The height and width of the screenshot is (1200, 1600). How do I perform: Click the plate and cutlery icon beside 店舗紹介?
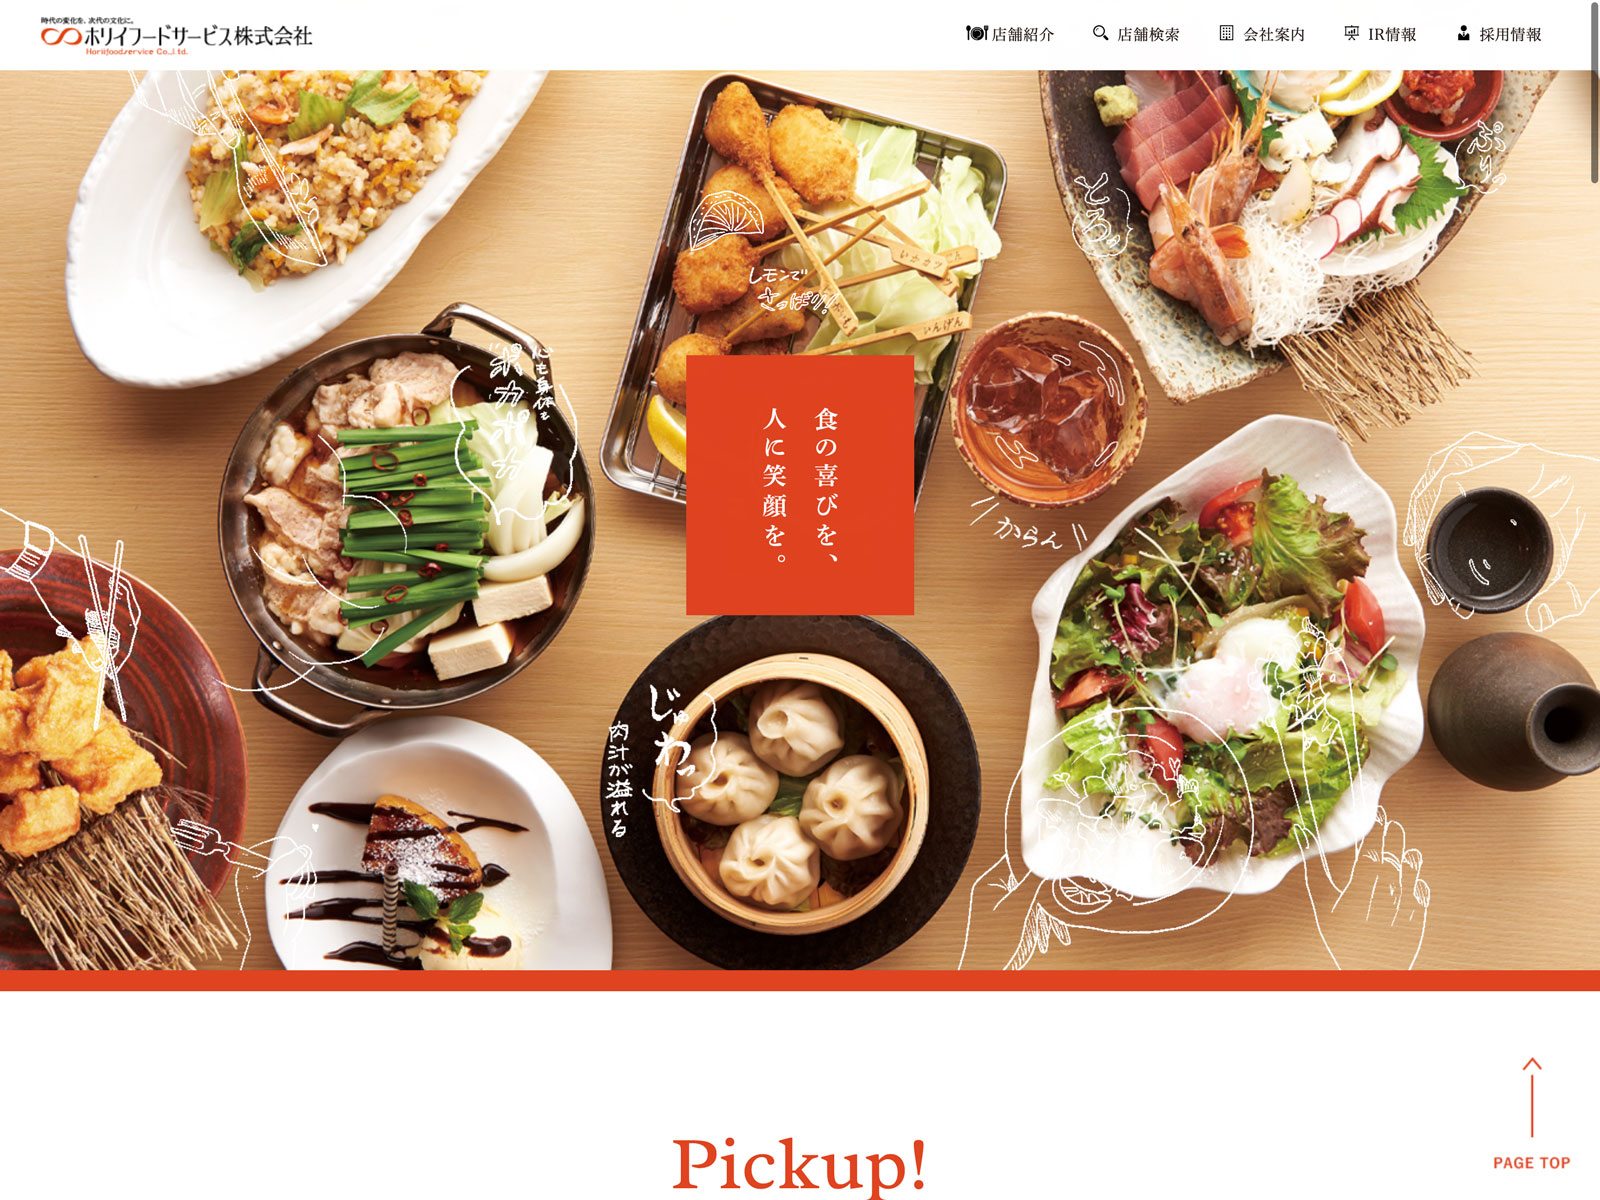click(976, 33)
